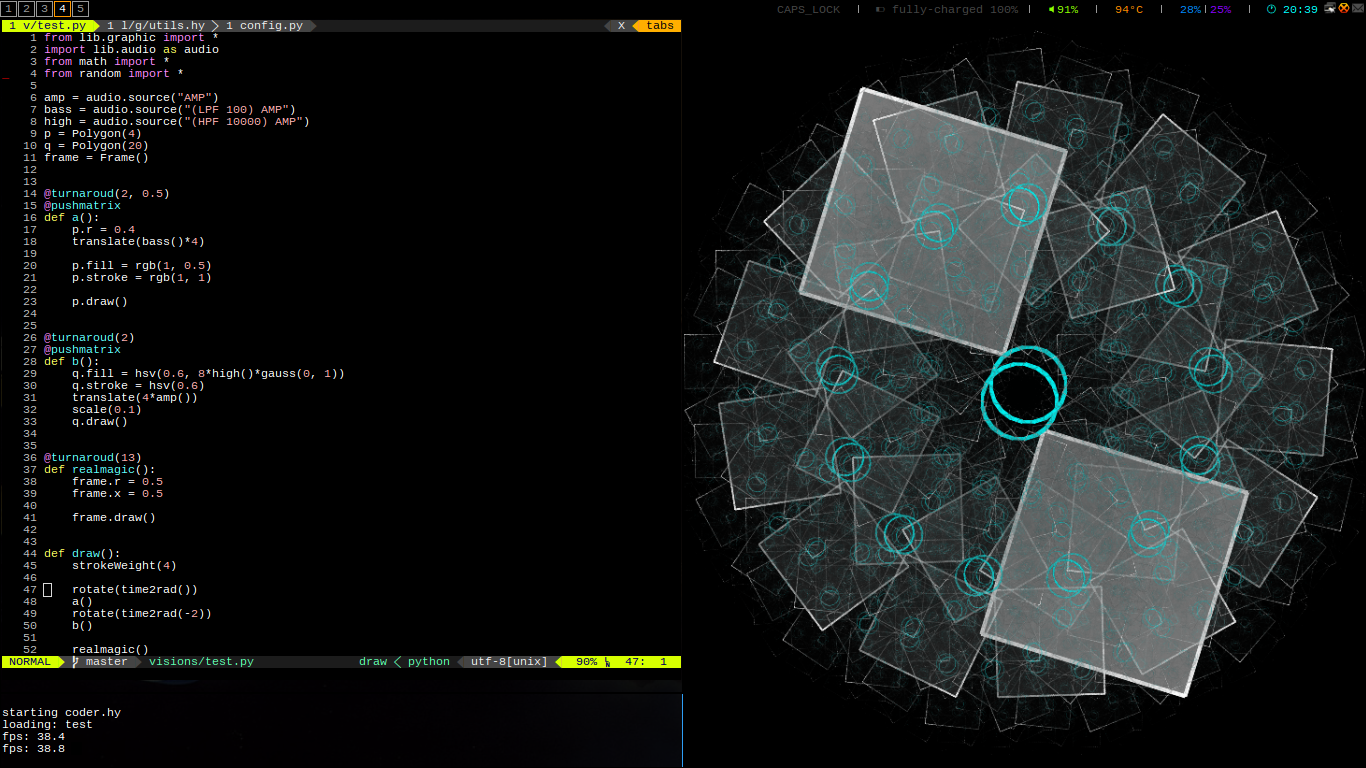Switch to workspace 2
The width and height of the screenshot is (1366, 768).
(26, 9)
